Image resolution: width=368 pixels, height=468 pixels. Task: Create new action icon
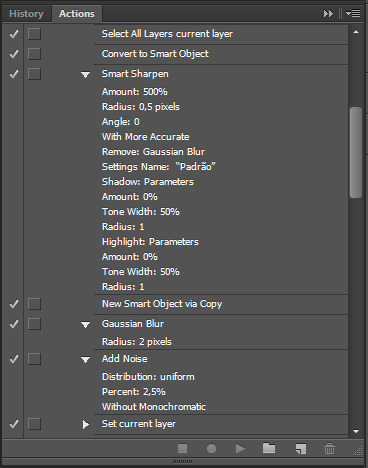click(x=301, y=449)
